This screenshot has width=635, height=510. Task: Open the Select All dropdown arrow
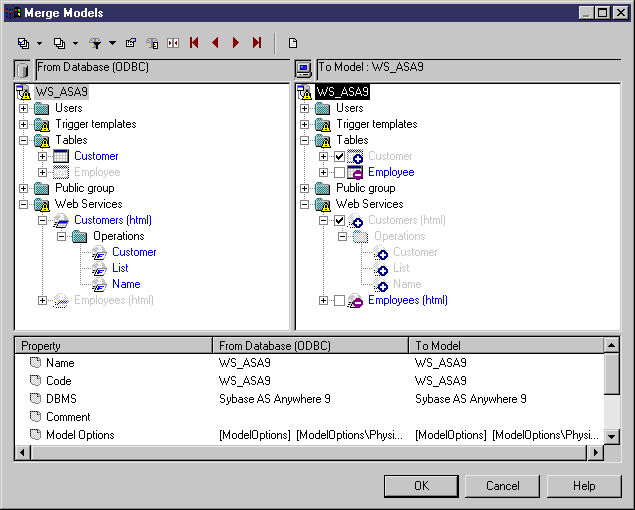pyautogui.click(x=39, y=43)
